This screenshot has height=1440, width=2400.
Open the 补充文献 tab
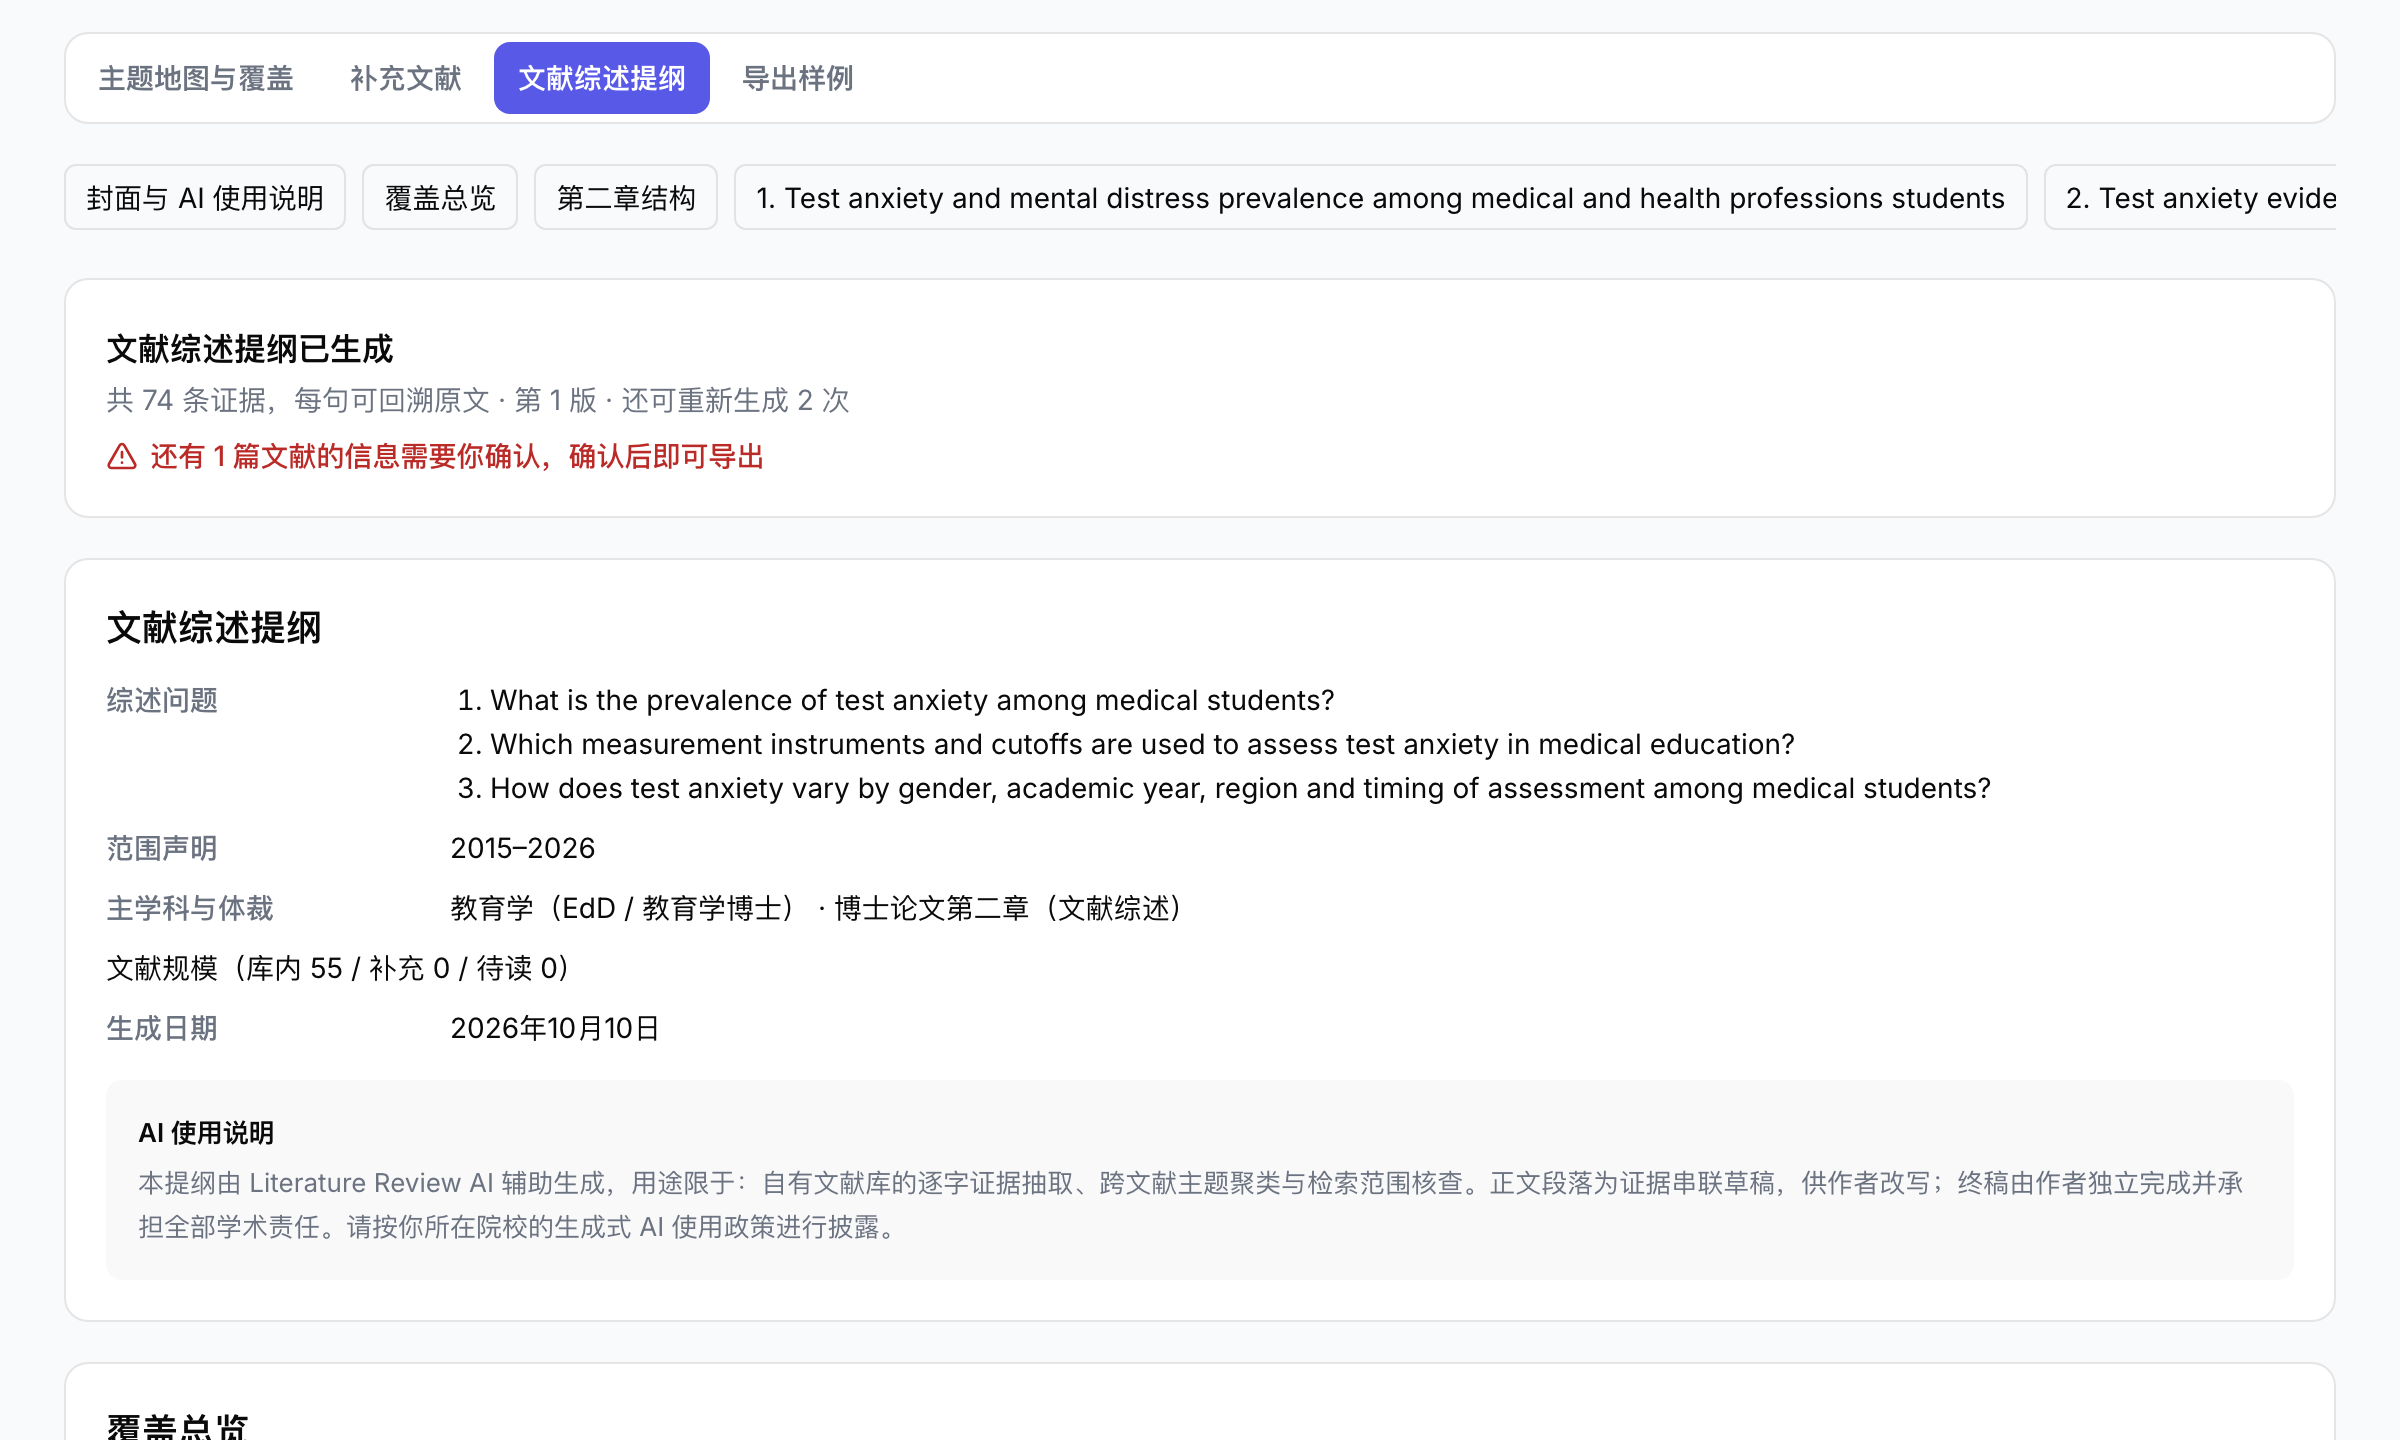click(x=406, y=78)
